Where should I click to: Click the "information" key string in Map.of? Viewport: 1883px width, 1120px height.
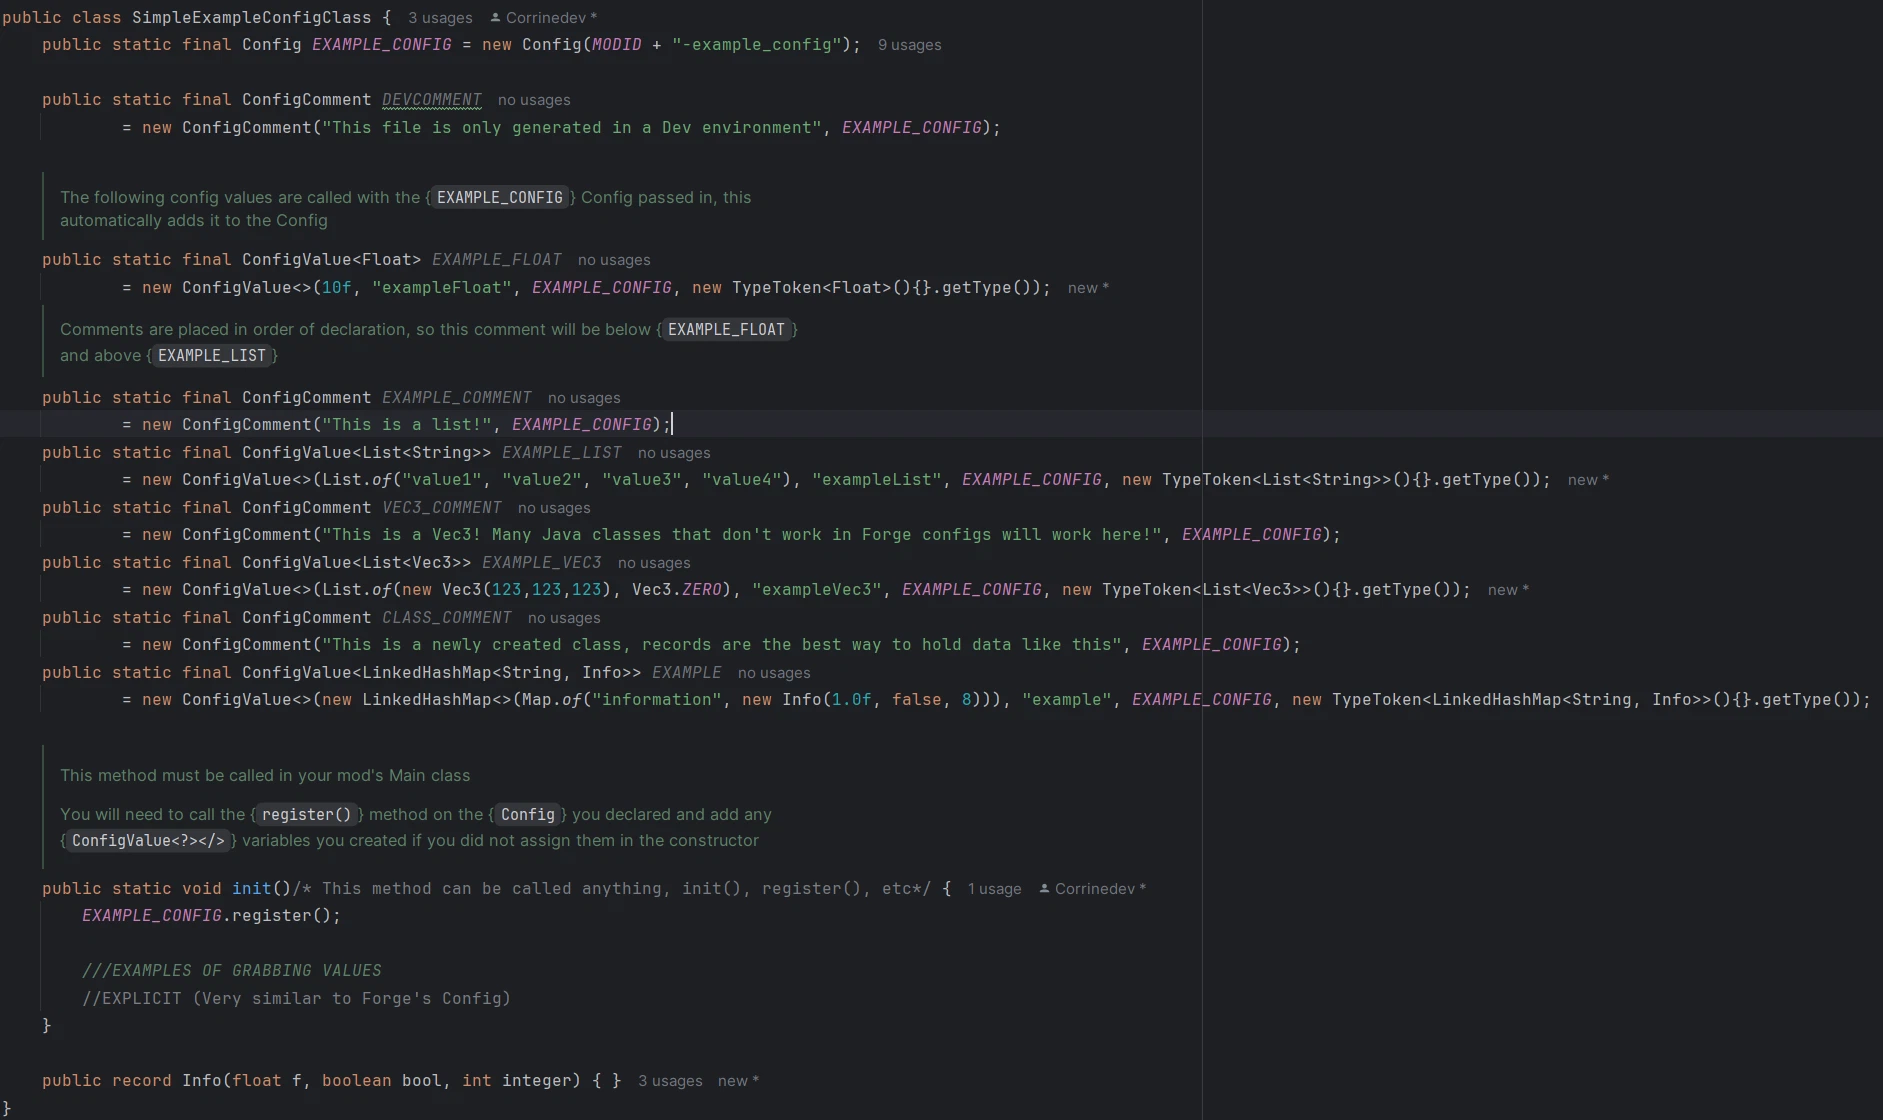(656, 700)
